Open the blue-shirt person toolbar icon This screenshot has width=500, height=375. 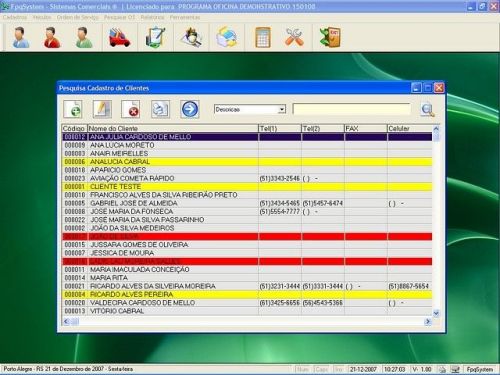20,37
